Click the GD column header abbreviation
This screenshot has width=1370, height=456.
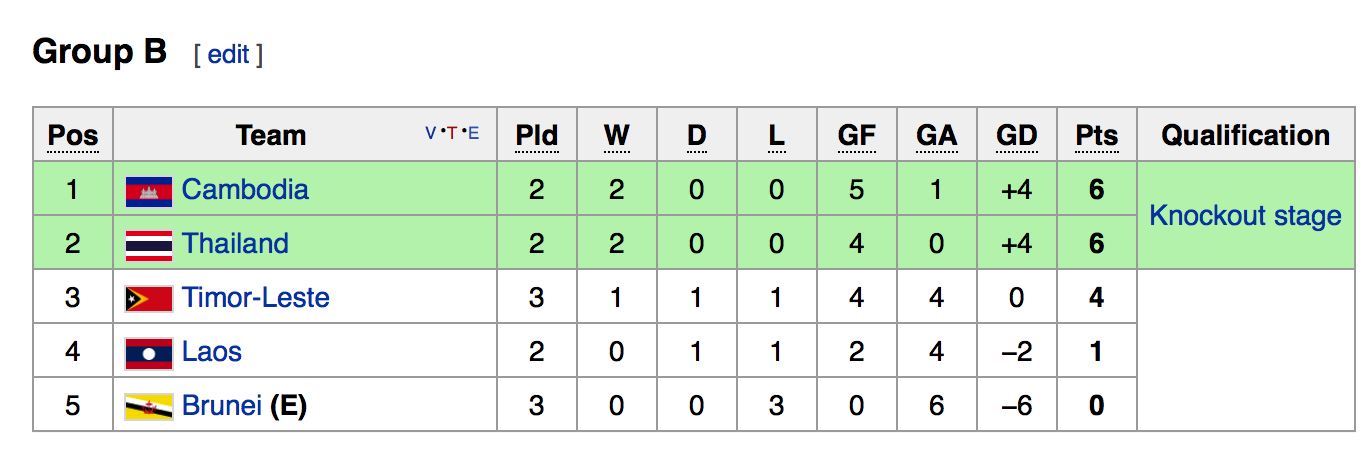(1016, 136)
